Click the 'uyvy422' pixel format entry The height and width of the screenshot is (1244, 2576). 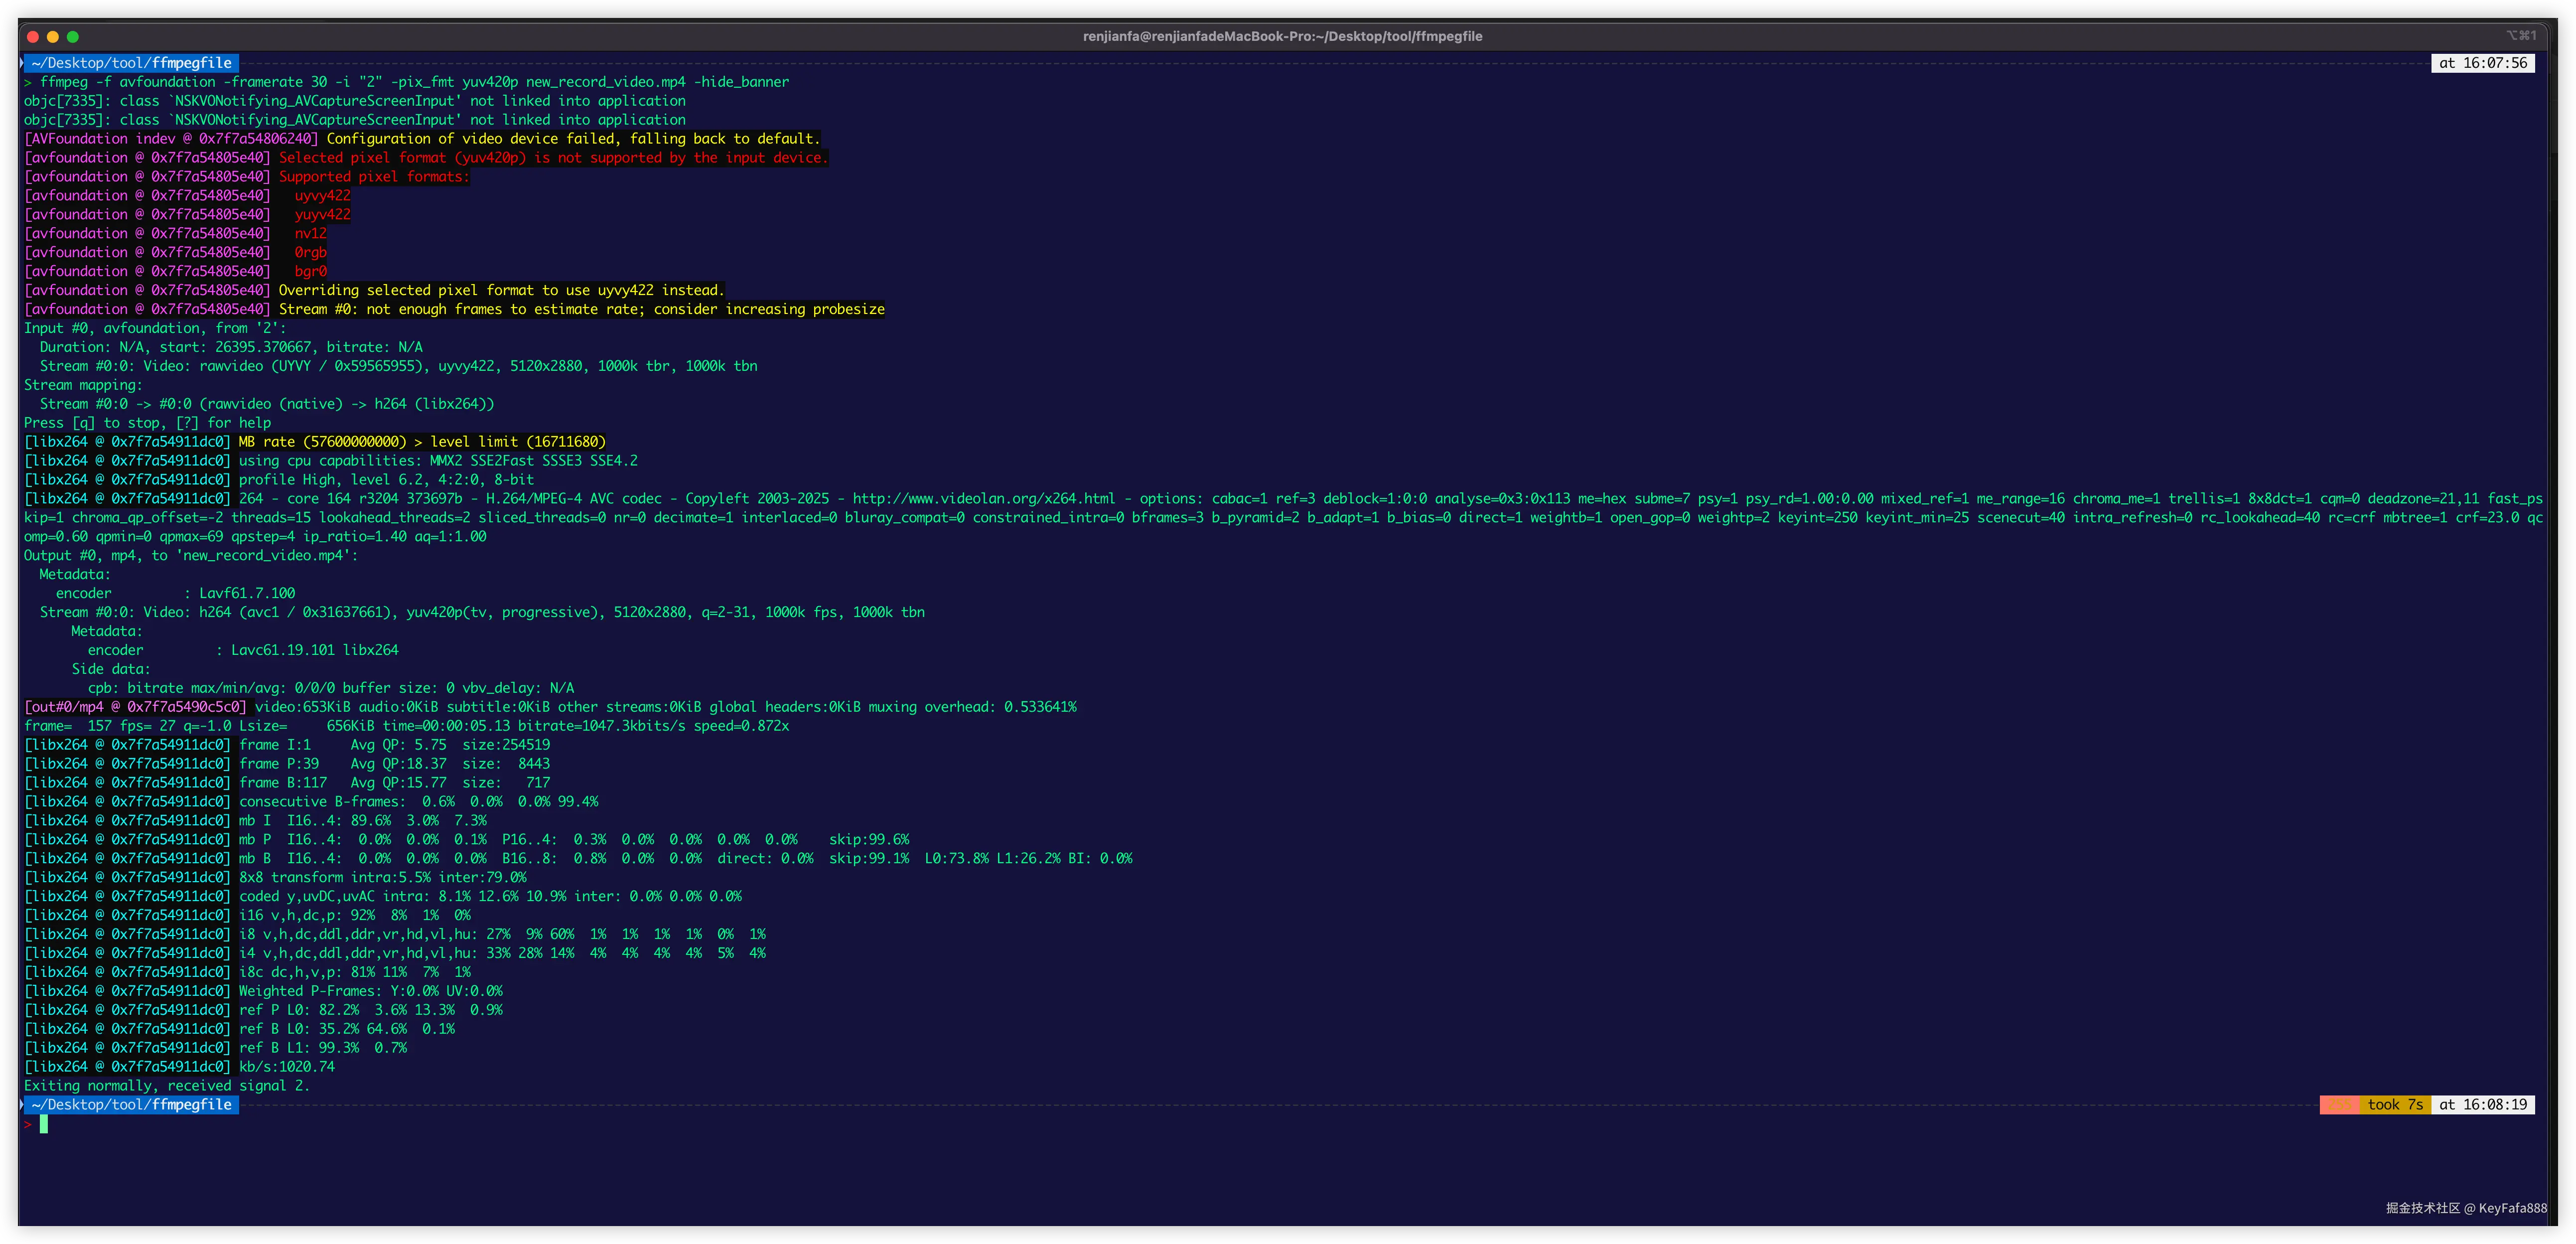tap(322, 196)
